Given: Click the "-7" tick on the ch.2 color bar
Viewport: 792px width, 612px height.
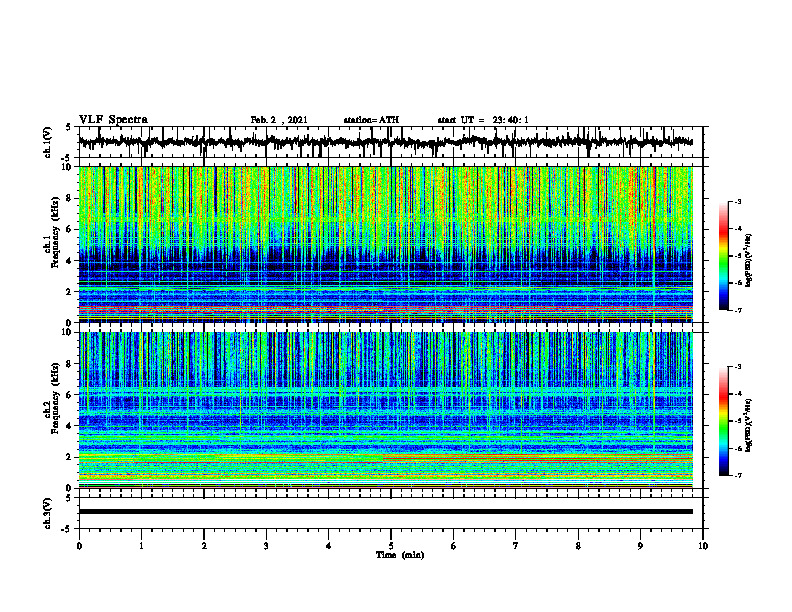Looking at the screenshot, I should 738,476.
